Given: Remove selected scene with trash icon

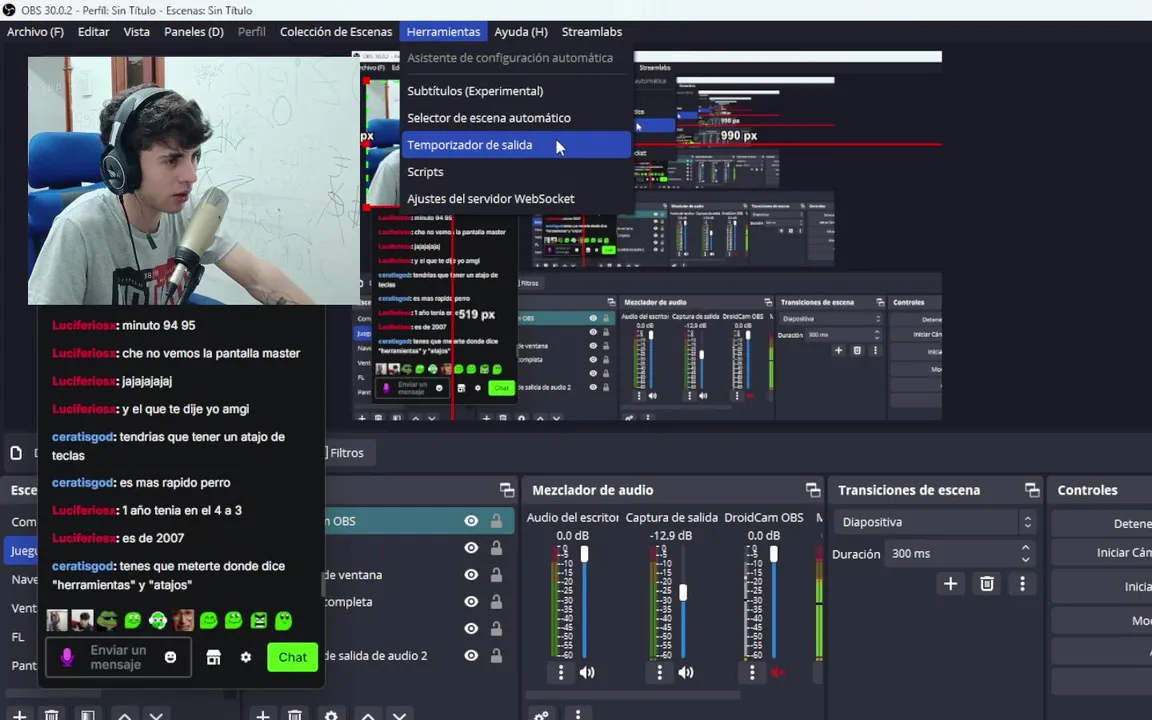Looking at the screenshot, I should 51,715.
